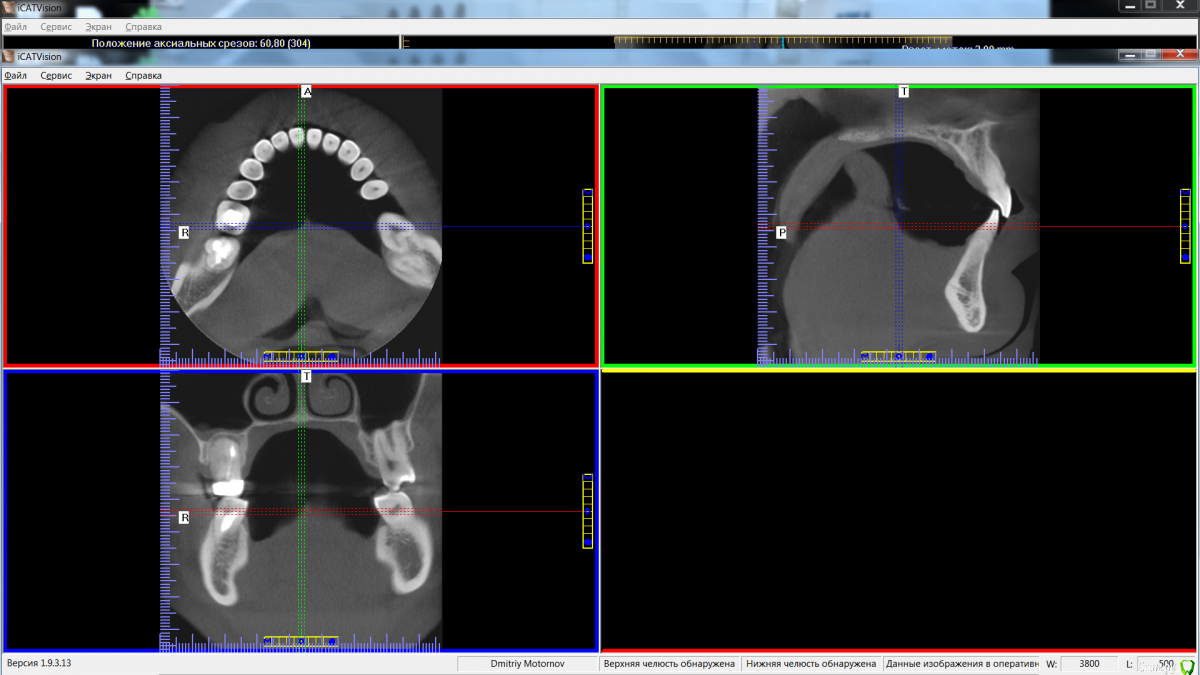Click the T orientation marker in the coronal view
Screen dimensions: 1200x675
(x=306, y=377)
